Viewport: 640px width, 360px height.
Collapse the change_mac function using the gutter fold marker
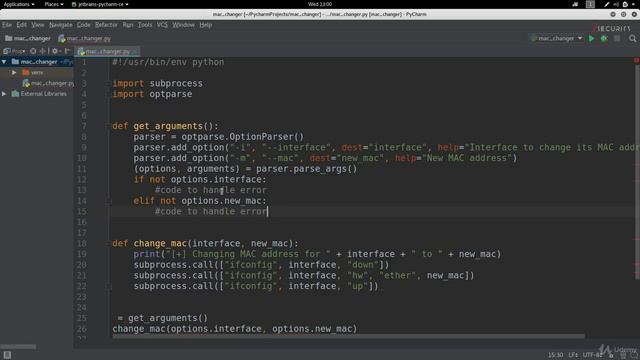pyautogui.click(x=109, y=244)
